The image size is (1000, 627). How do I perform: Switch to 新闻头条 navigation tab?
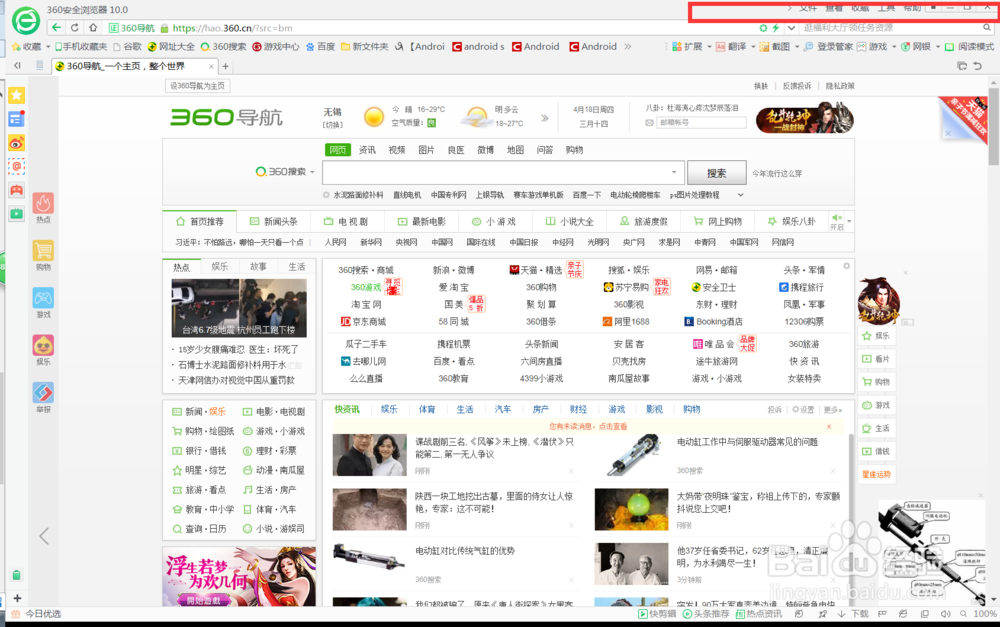click(274, 221)
